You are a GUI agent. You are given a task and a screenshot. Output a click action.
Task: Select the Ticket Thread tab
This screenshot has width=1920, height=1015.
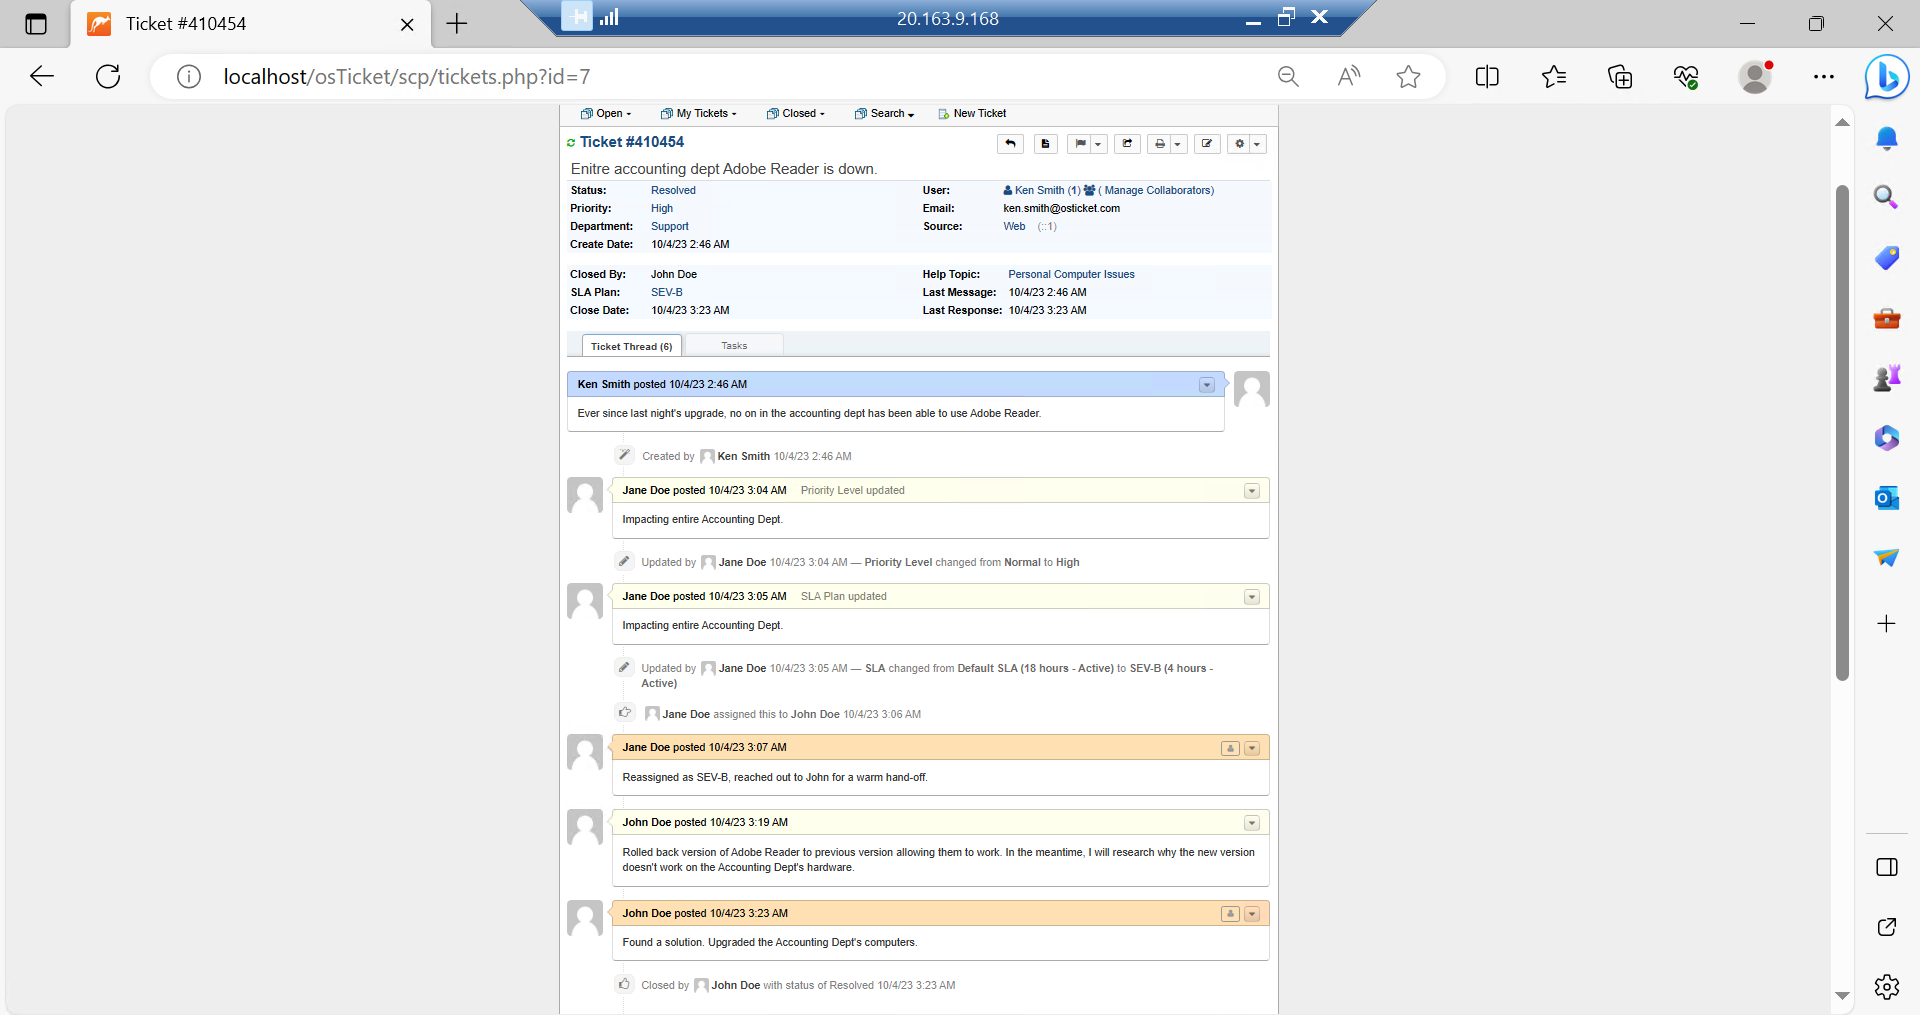tap(631, 345)
